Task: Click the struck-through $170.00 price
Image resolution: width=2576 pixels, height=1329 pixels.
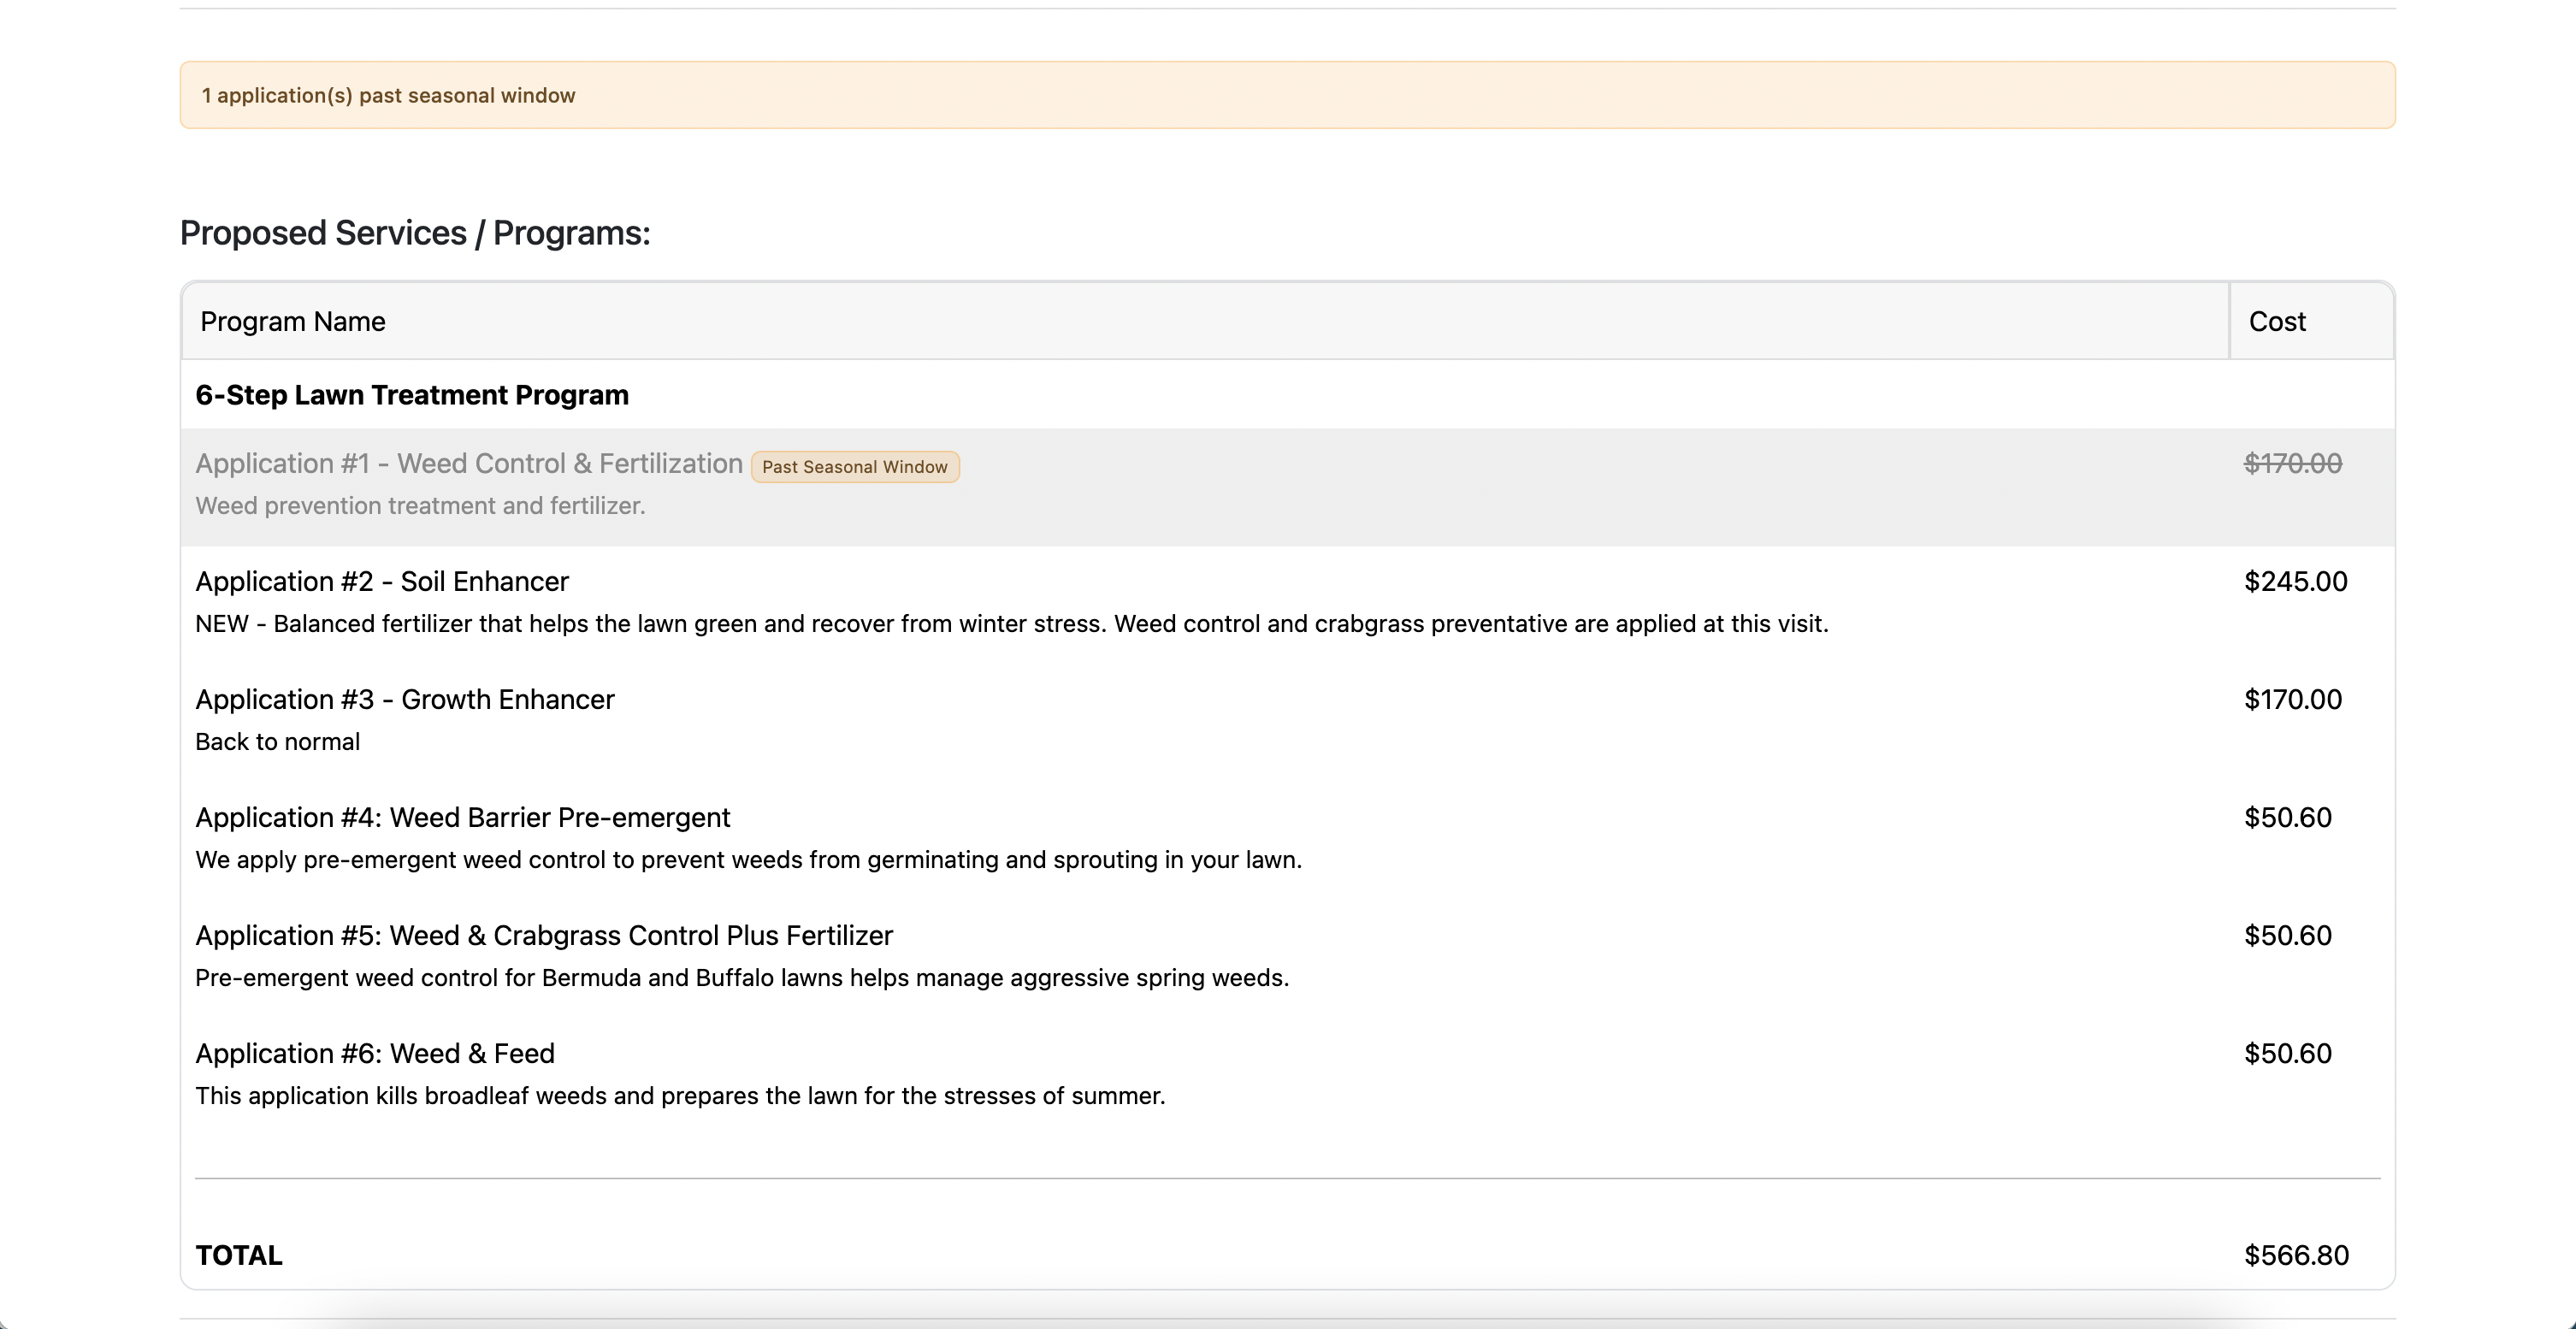Action: point(2292,464)
